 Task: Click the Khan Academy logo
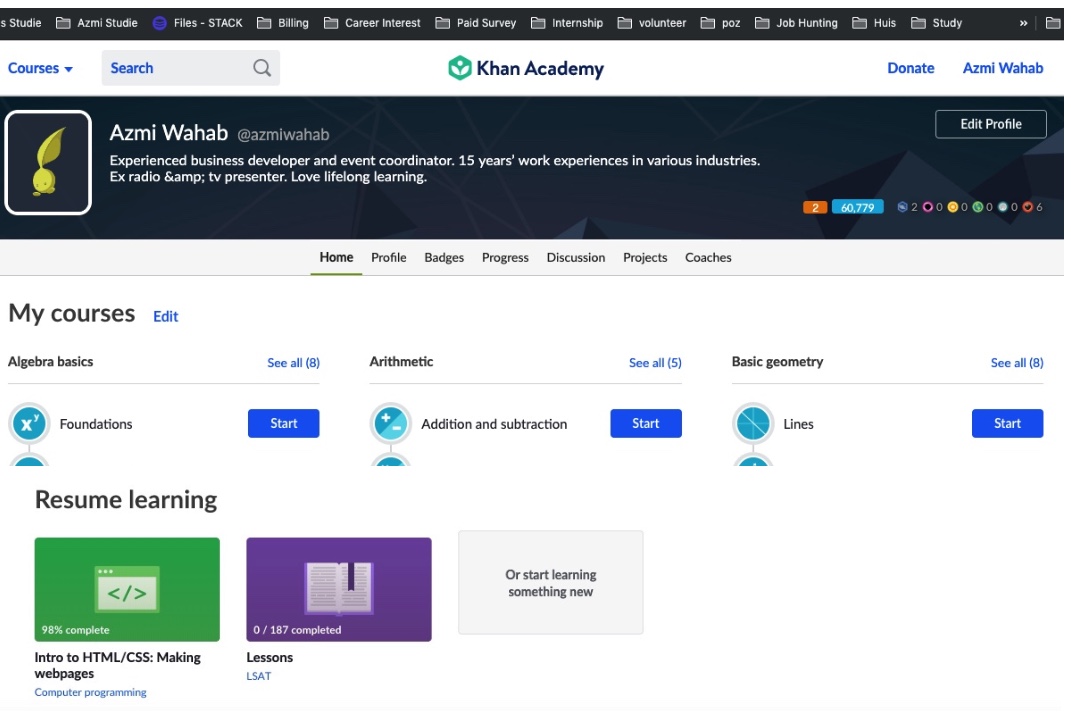[x=526, y=68]
